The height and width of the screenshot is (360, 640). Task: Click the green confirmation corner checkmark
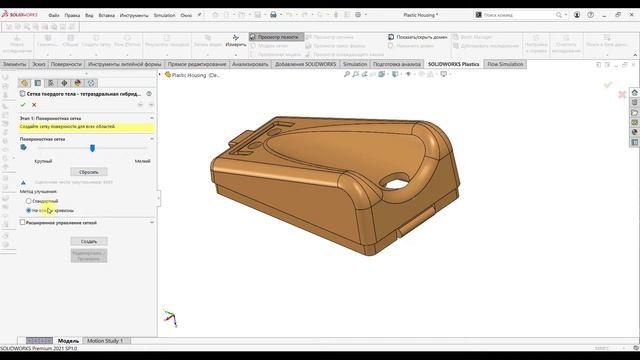[608, 84]
